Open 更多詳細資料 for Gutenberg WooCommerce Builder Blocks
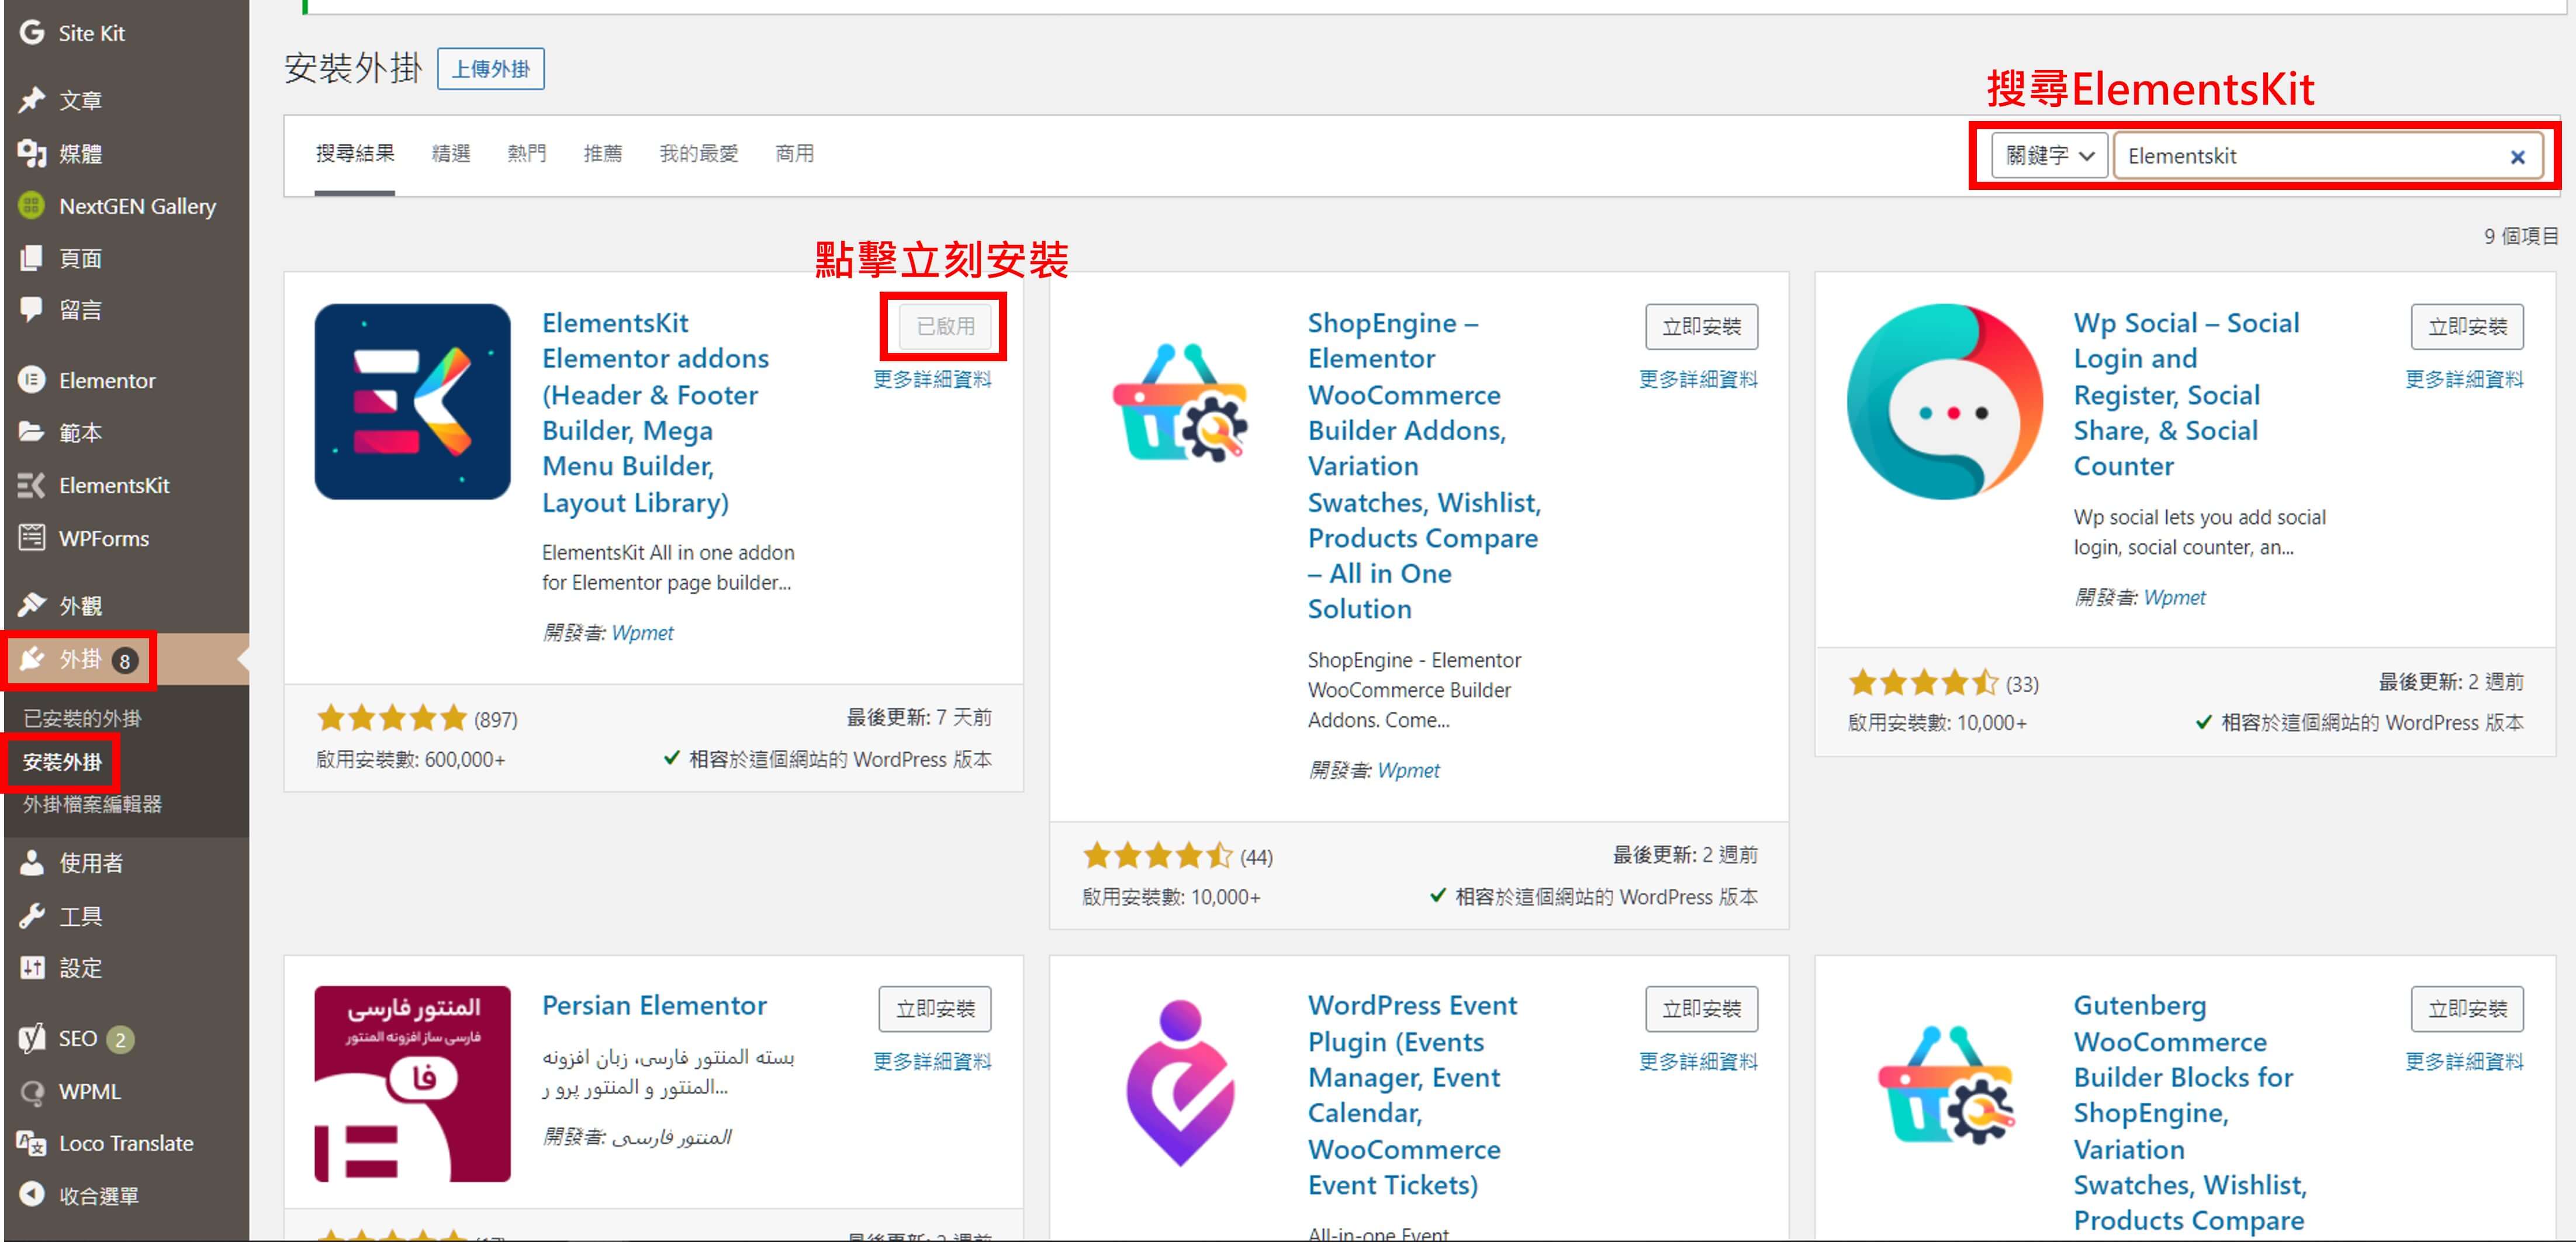2576x1242 pixels. [2464, 1061]
